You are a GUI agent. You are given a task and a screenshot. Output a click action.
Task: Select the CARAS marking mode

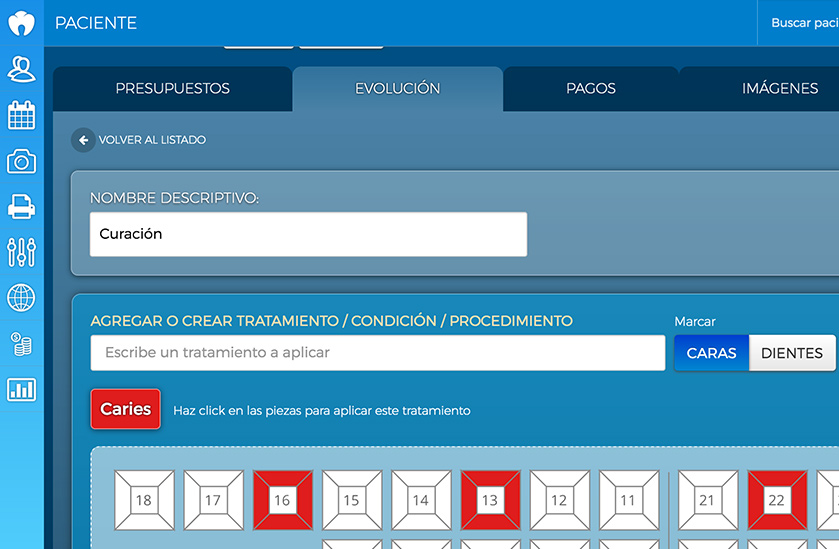pos(711,353)
